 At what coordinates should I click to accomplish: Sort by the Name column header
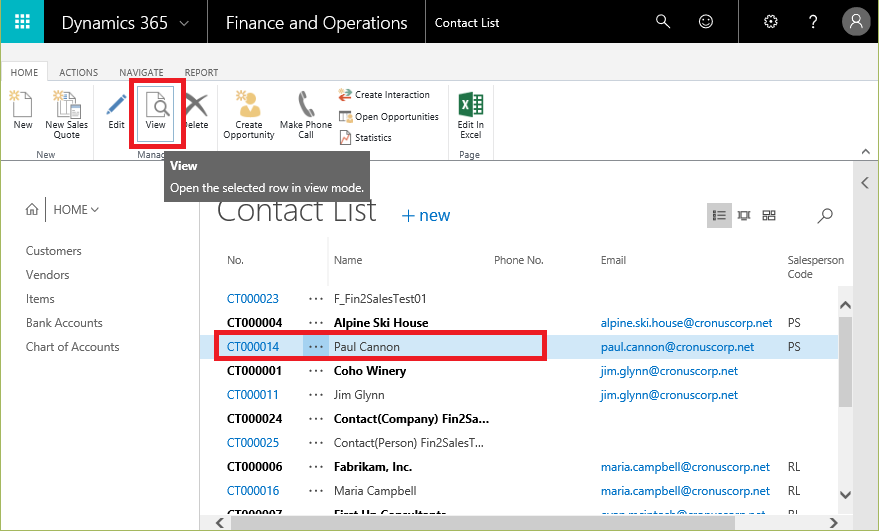pyautogui.click(x=348, y=260)
